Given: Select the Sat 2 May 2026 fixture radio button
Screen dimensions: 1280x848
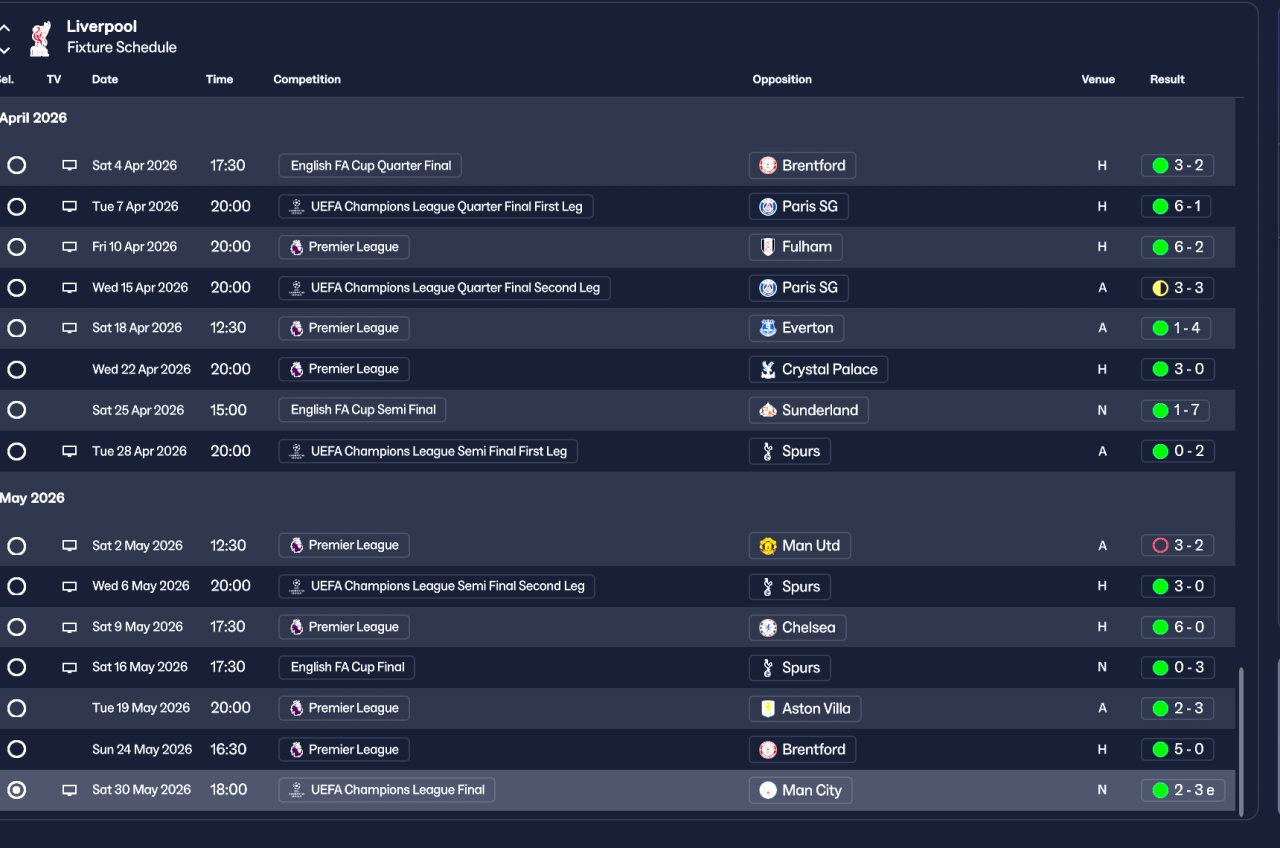Looking at the screenshot, I should pyautogui.click(x=16, y=546).
